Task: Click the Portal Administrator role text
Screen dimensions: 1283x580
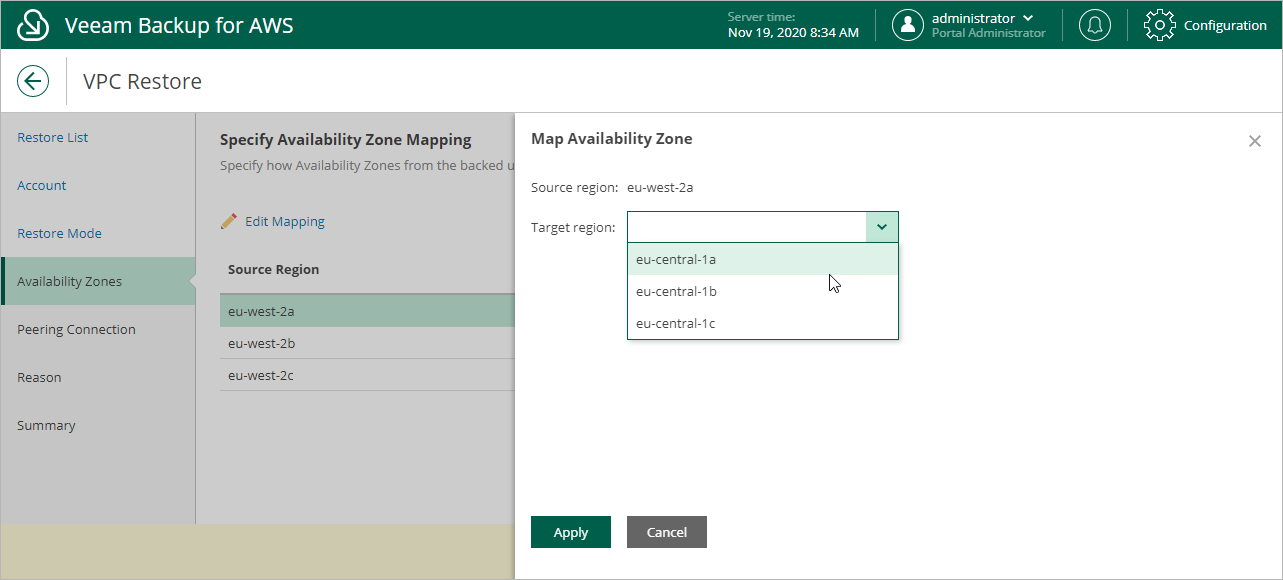Action: 989,33
